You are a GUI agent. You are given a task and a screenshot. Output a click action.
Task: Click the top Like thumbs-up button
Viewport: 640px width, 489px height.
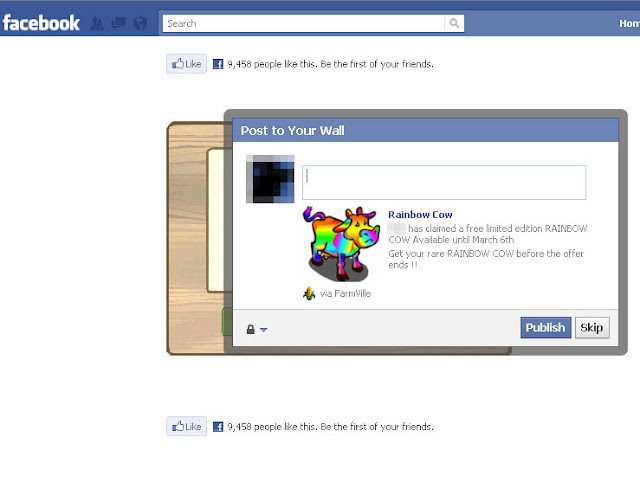coord(187,64)
